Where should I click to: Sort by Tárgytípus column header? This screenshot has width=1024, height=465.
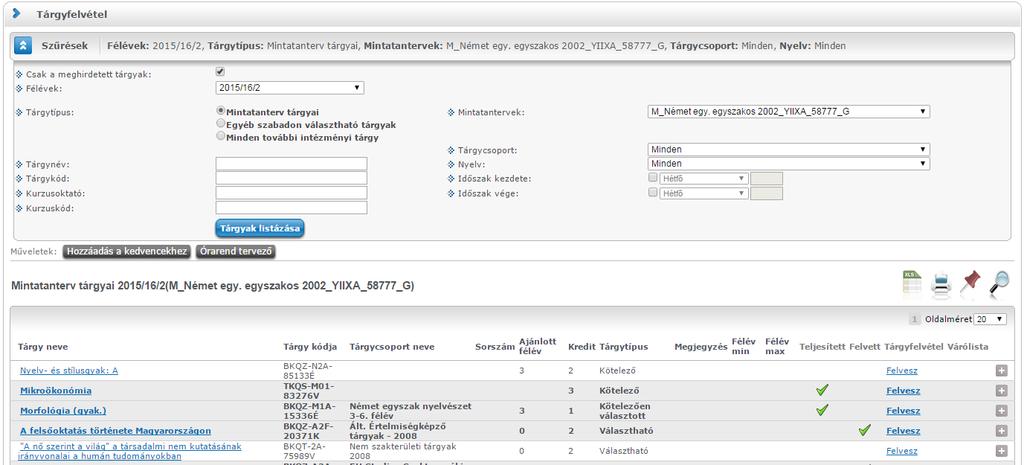[x=624, y=347]
